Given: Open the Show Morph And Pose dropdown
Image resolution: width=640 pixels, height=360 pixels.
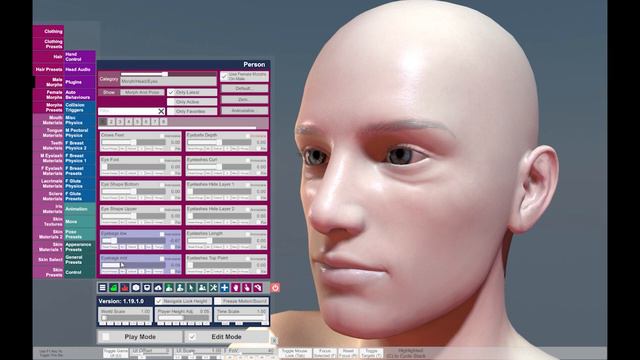Looking at the screenshot, I should click(142, 93).
